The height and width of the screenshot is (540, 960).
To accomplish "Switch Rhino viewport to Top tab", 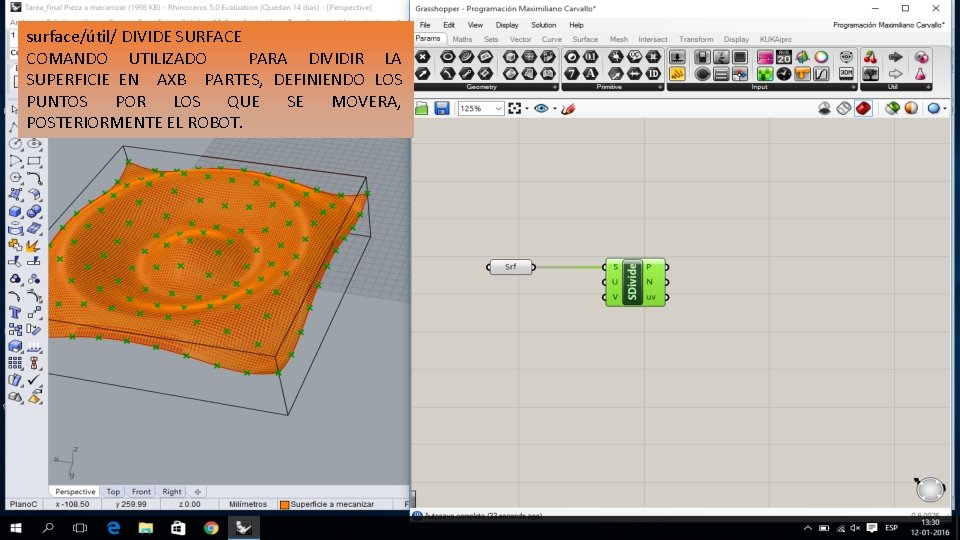I will click(113, 492).
